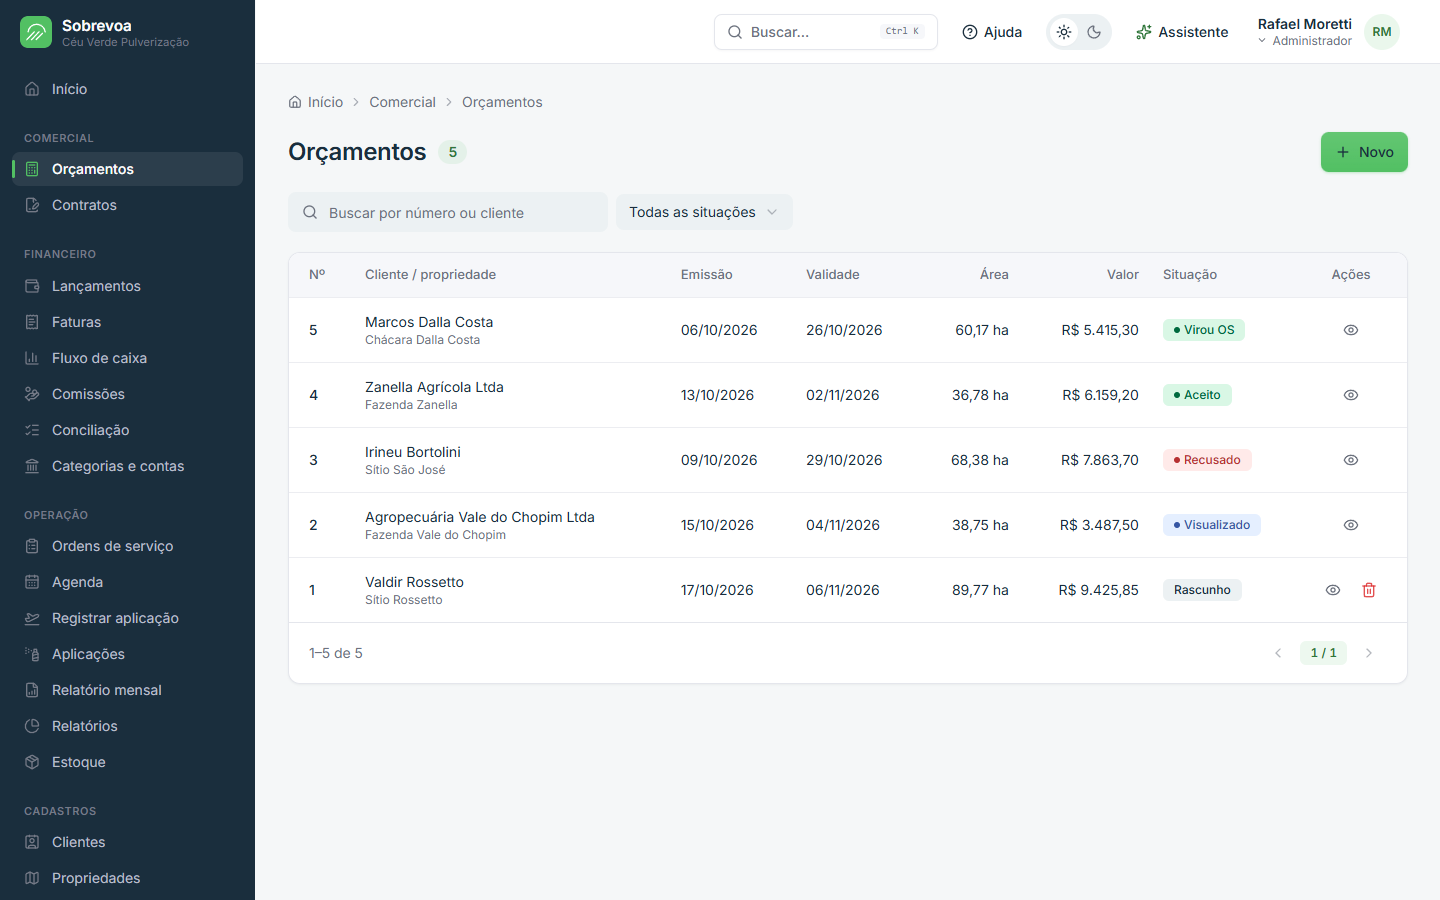Go to next page of results
The image size is (1440, 900).
tap(1369, 653)
